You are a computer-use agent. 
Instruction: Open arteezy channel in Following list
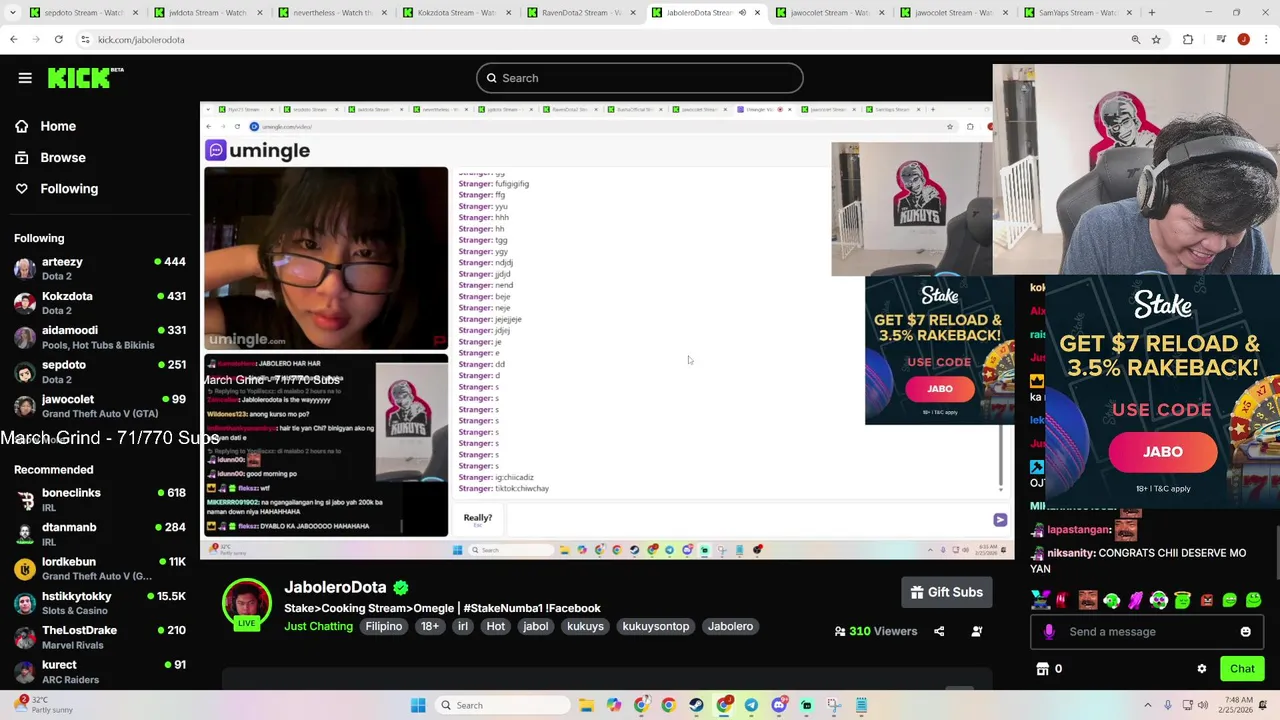point(100,268)
